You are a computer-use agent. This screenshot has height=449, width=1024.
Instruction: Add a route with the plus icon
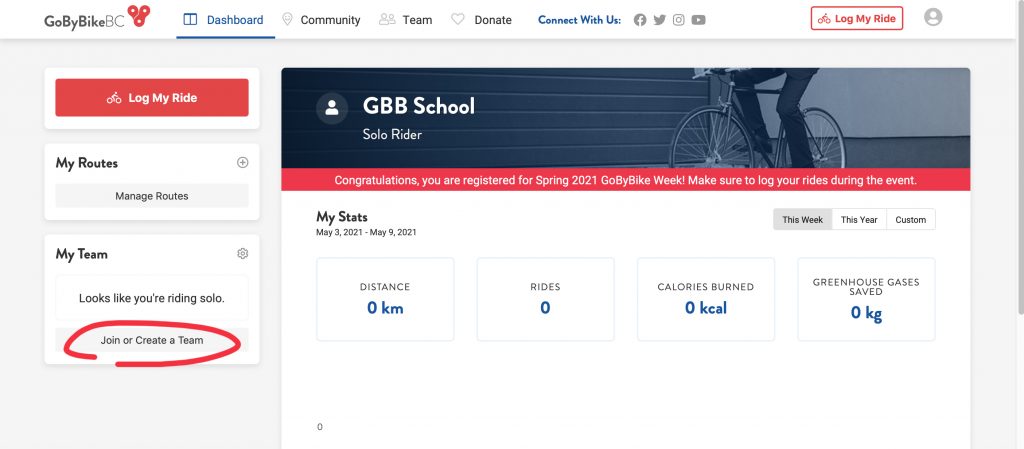click(242, 163)
